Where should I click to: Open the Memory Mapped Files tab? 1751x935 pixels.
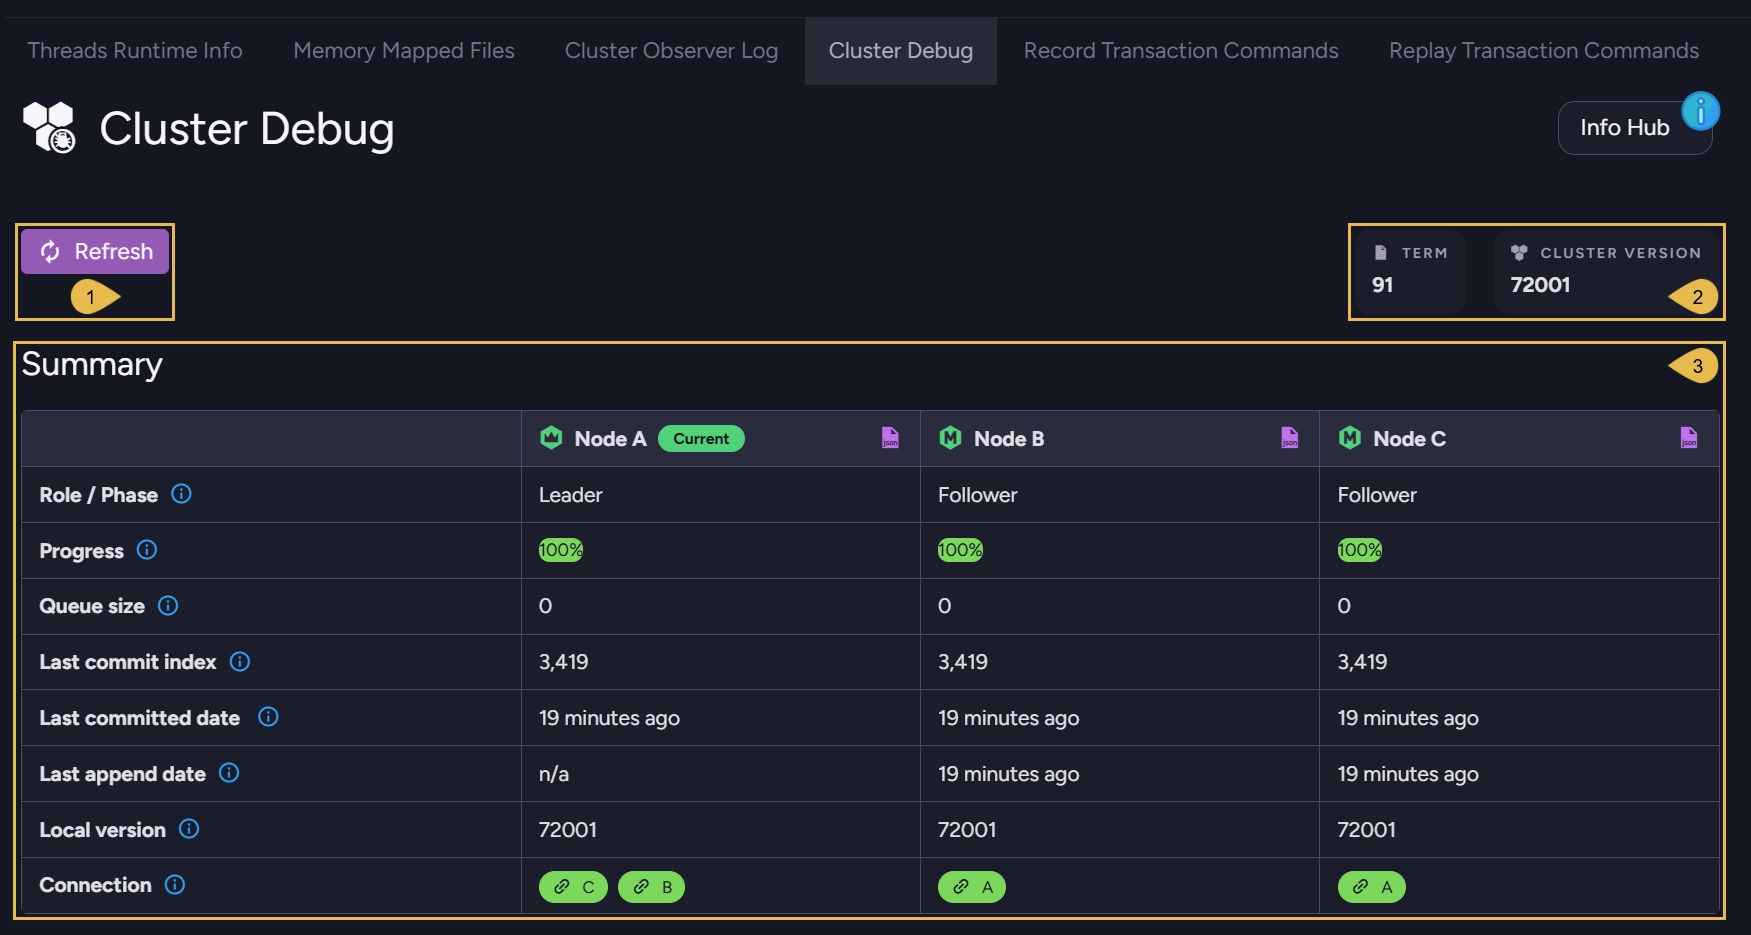404,50
